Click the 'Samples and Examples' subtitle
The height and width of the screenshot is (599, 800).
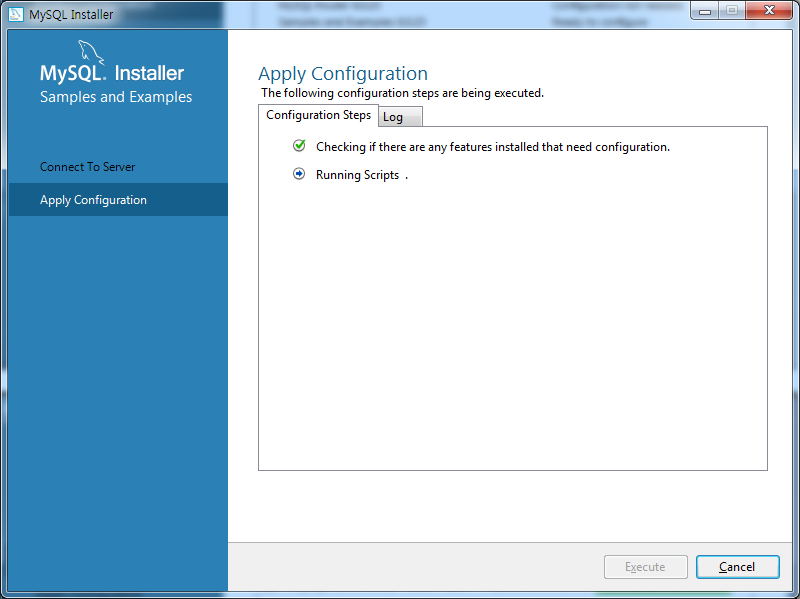point(116,96)
